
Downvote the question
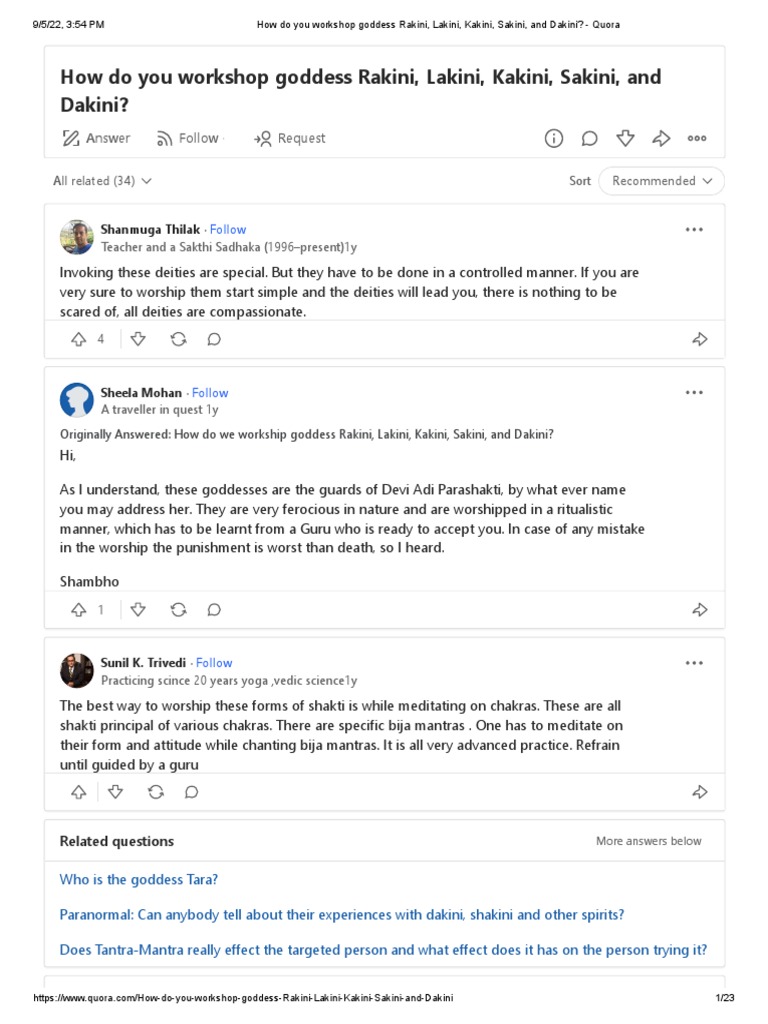[625, 138]
